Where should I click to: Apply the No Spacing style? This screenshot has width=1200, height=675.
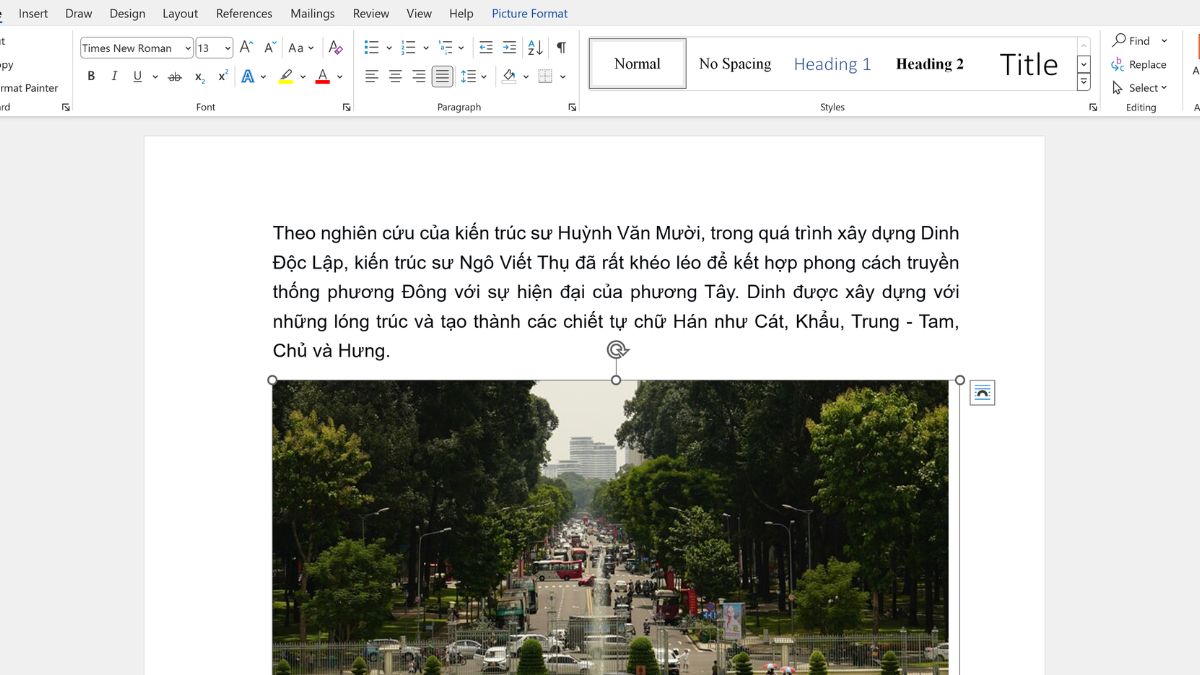(735, 64)
